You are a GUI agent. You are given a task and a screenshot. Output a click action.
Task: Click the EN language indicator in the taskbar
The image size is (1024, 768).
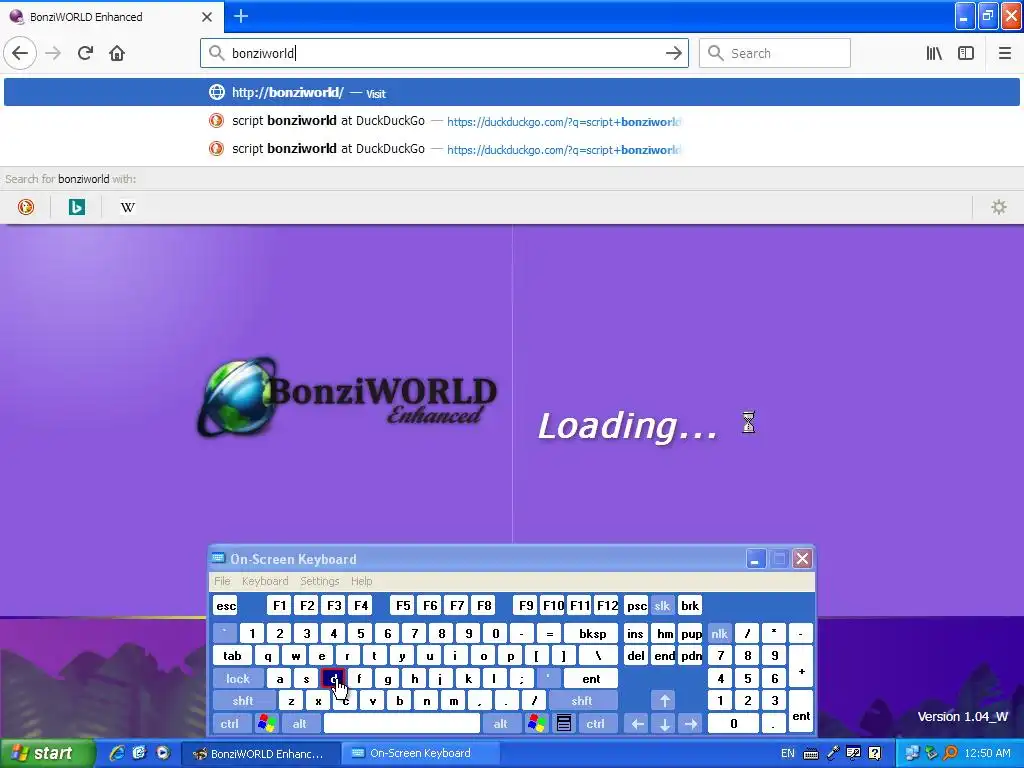point(788,754)
